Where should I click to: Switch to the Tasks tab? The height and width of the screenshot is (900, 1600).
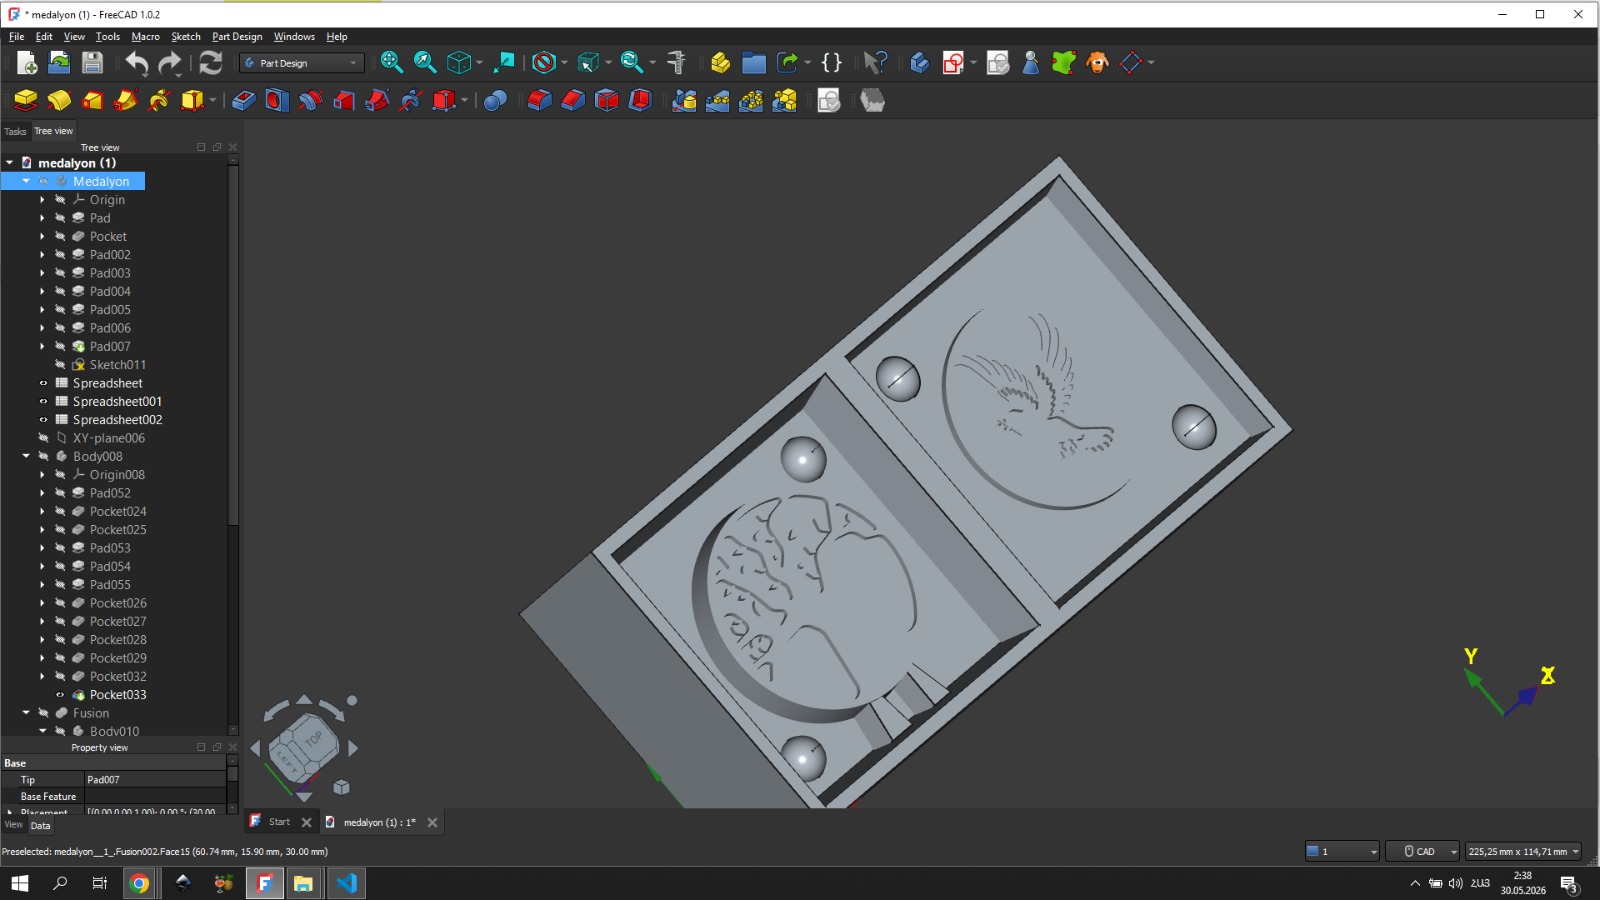[15, 131]
